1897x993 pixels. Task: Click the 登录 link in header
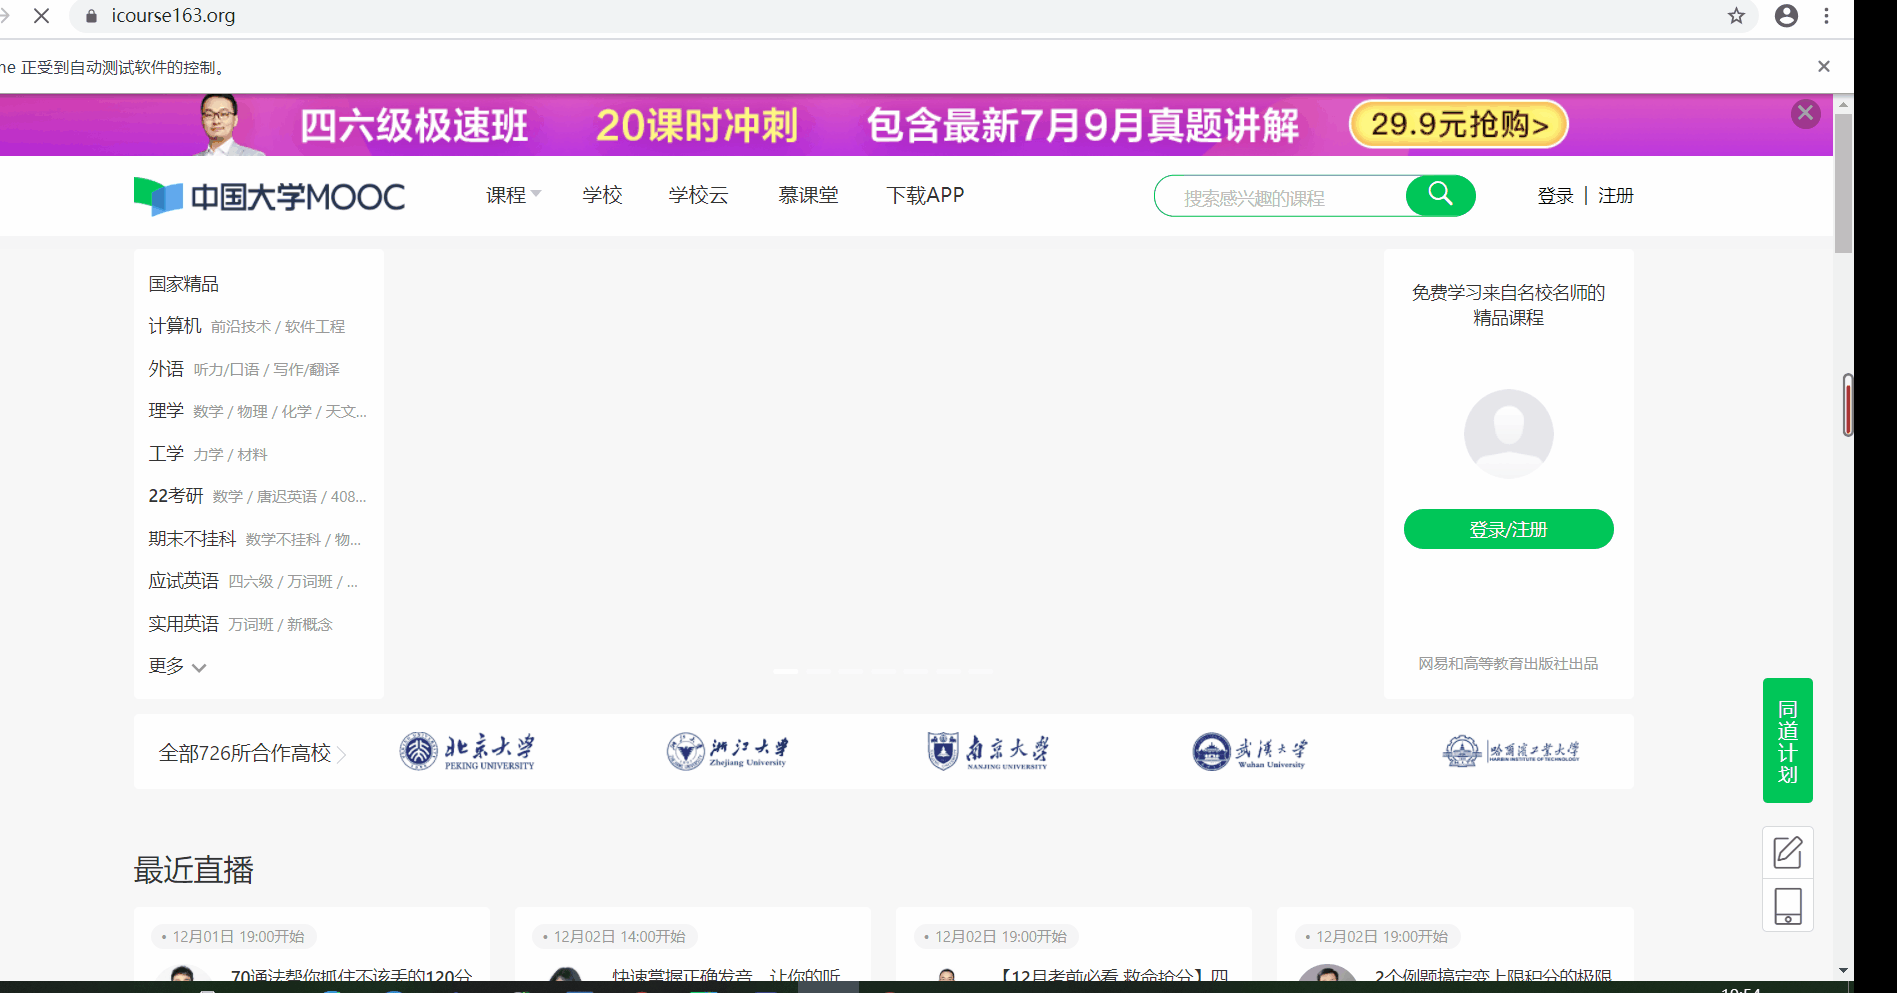1555,196
